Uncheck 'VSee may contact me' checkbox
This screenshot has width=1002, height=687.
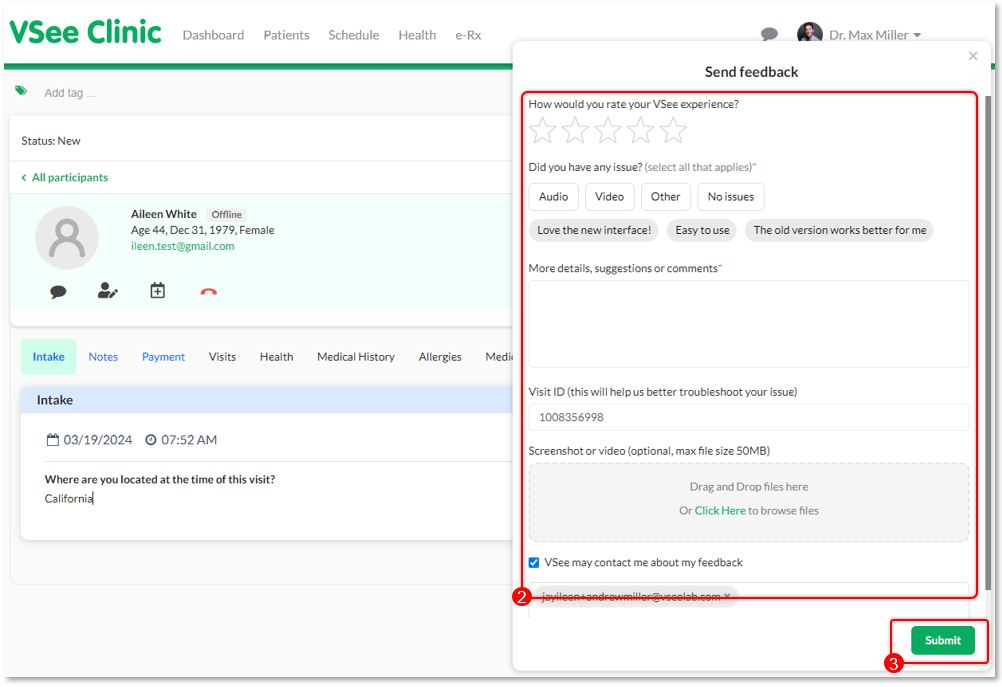click(534, 562)
